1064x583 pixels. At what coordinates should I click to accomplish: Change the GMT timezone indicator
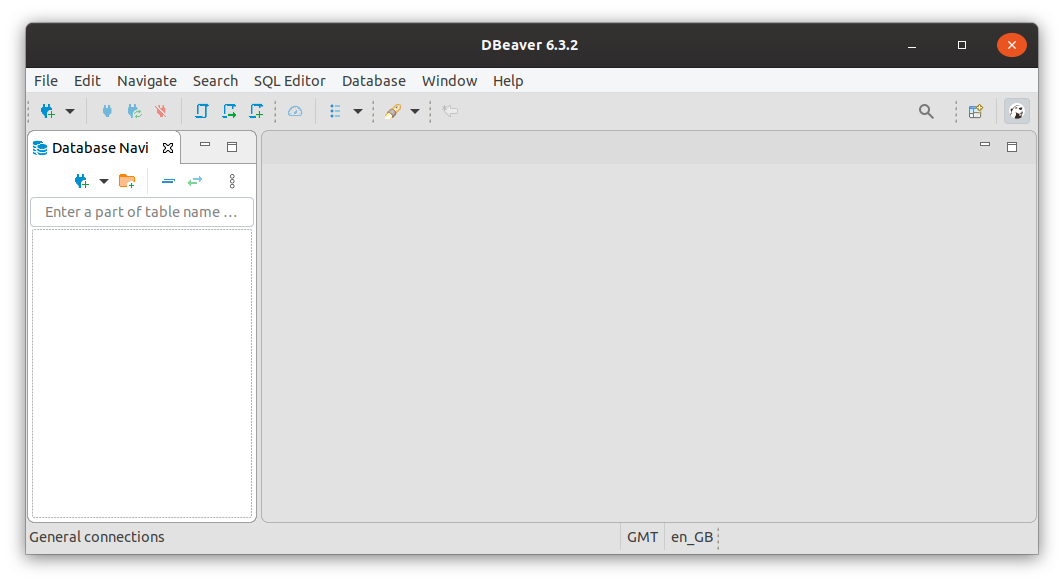click(643, 537)
